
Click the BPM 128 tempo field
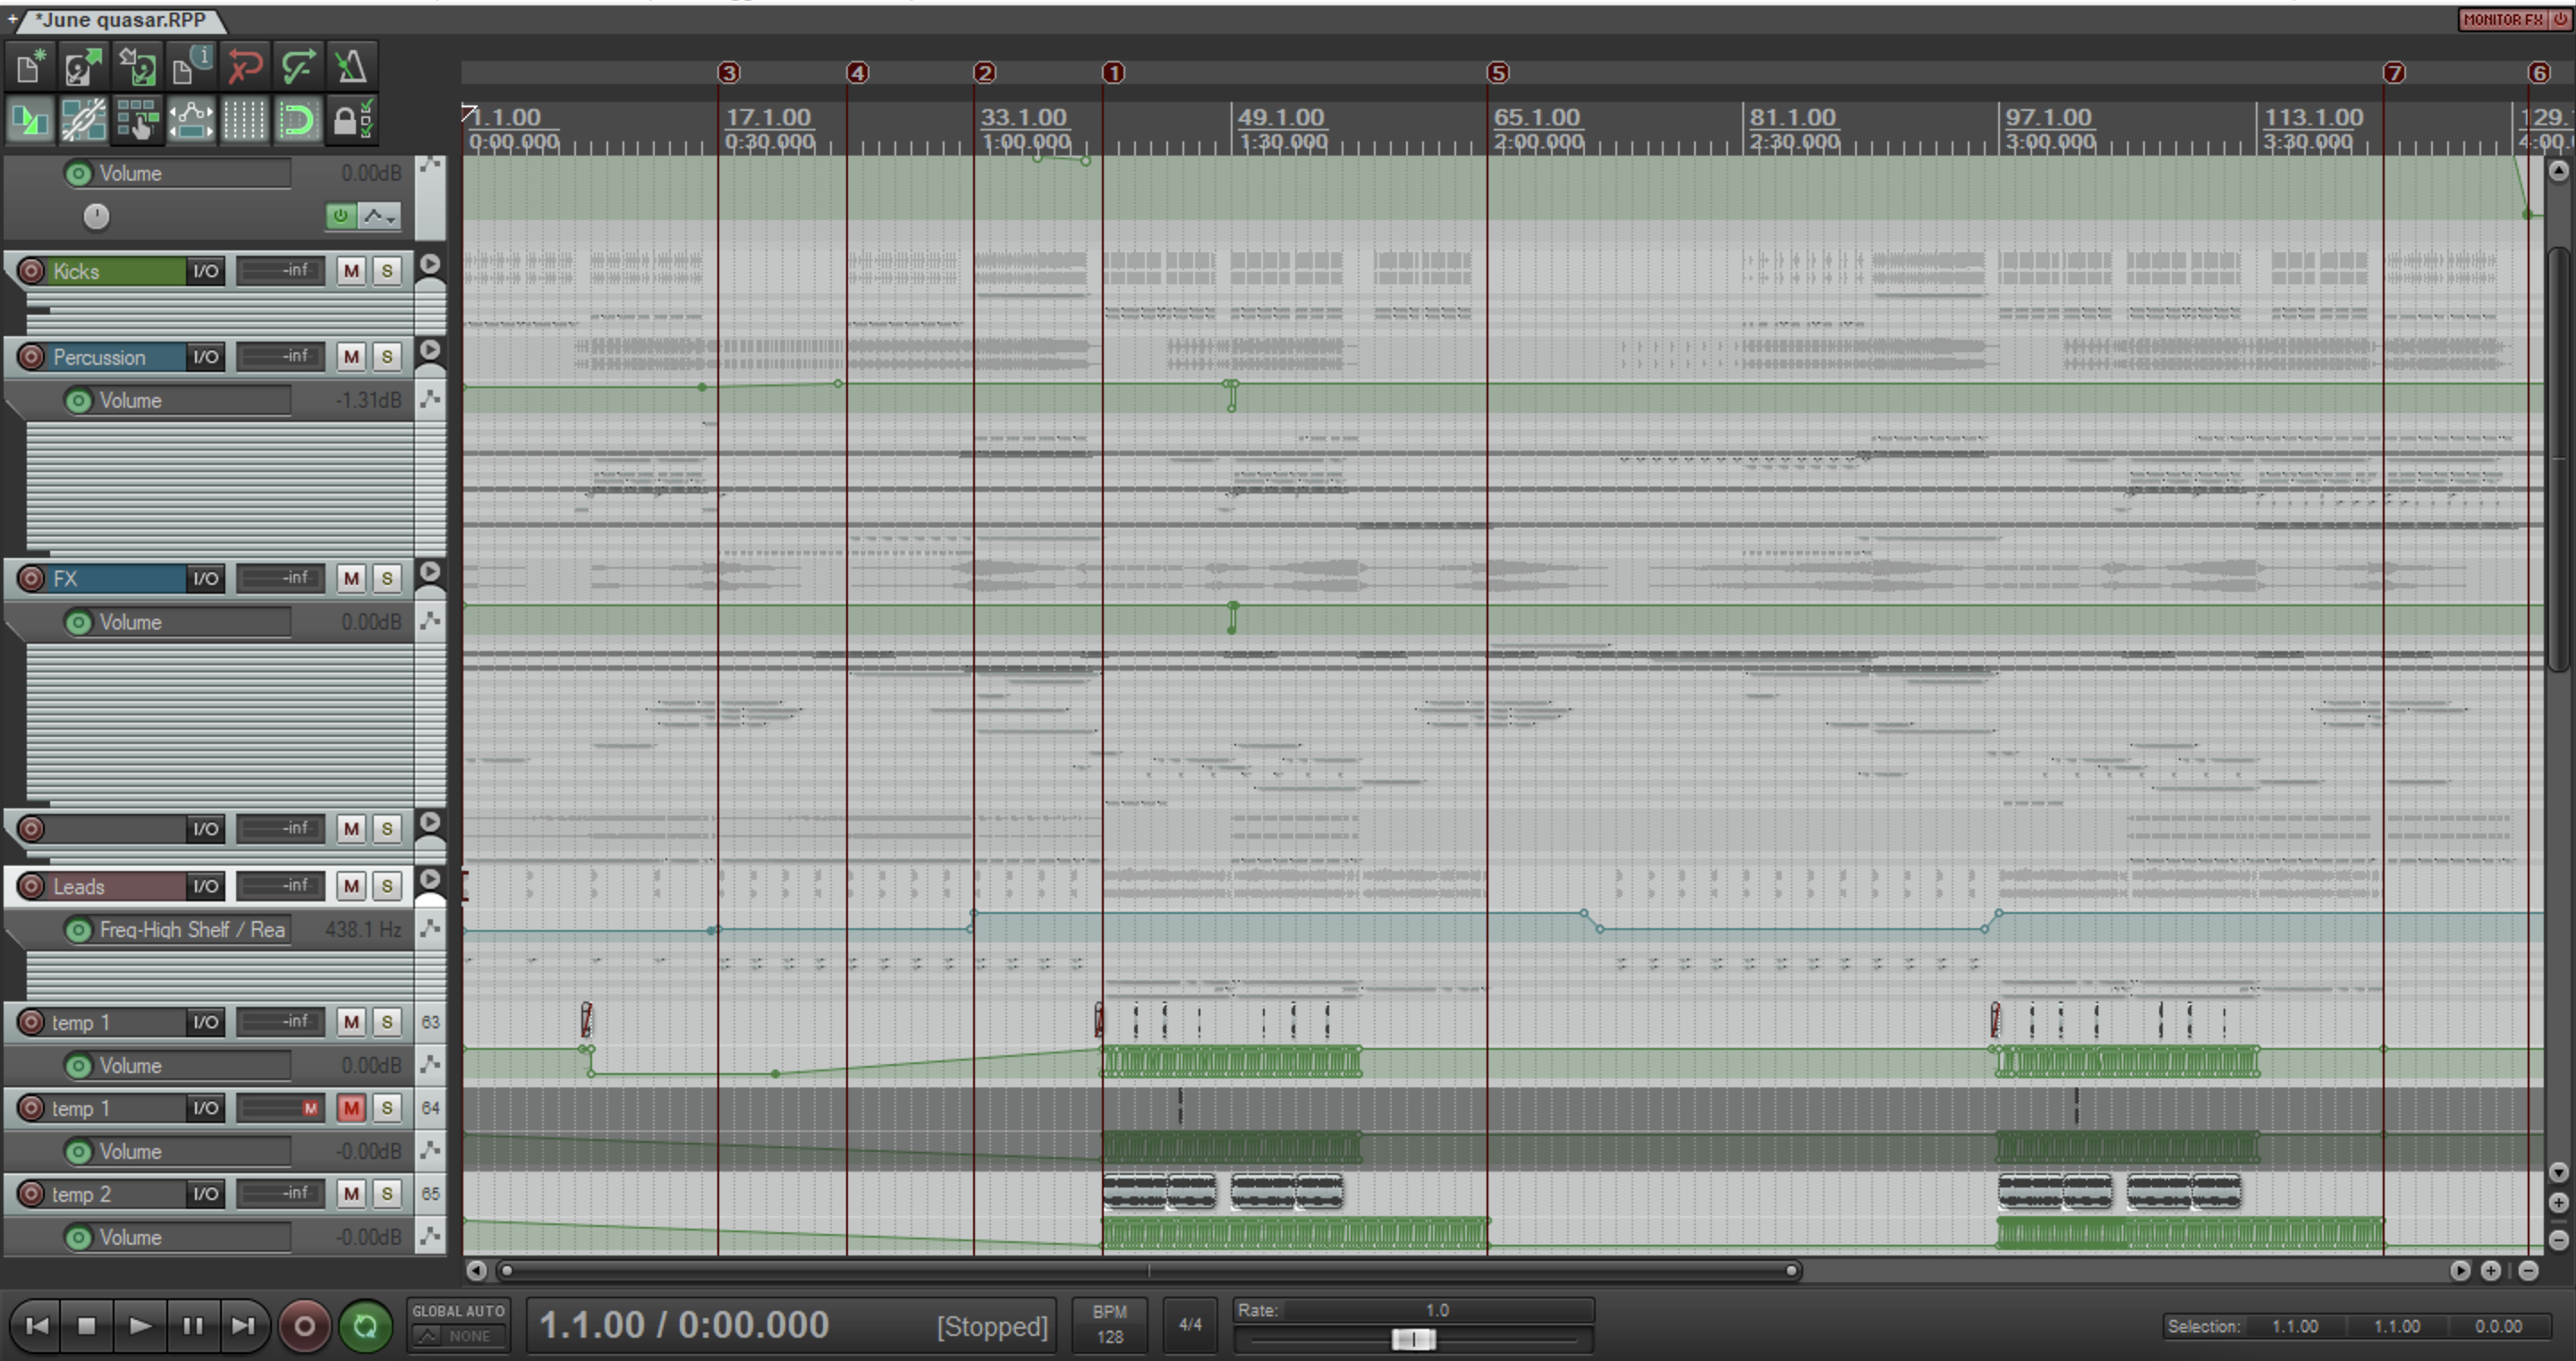(1109, 1325)
